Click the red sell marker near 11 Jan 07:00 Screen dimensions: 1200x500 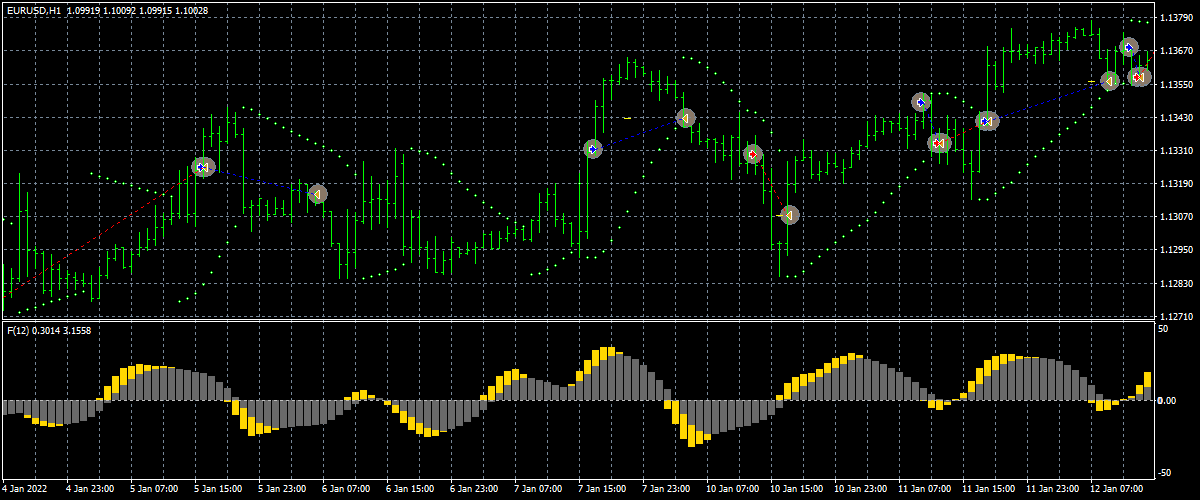(938, 143)
